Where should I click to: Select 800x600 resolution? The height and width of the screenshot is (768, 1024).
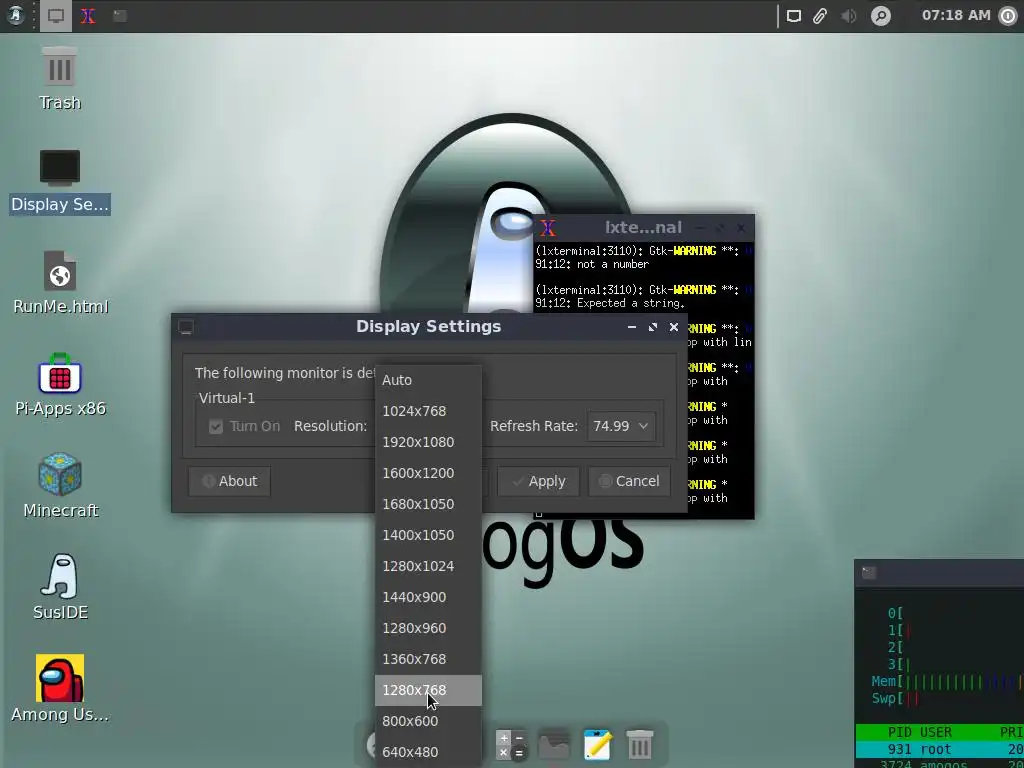click(428, 721)
